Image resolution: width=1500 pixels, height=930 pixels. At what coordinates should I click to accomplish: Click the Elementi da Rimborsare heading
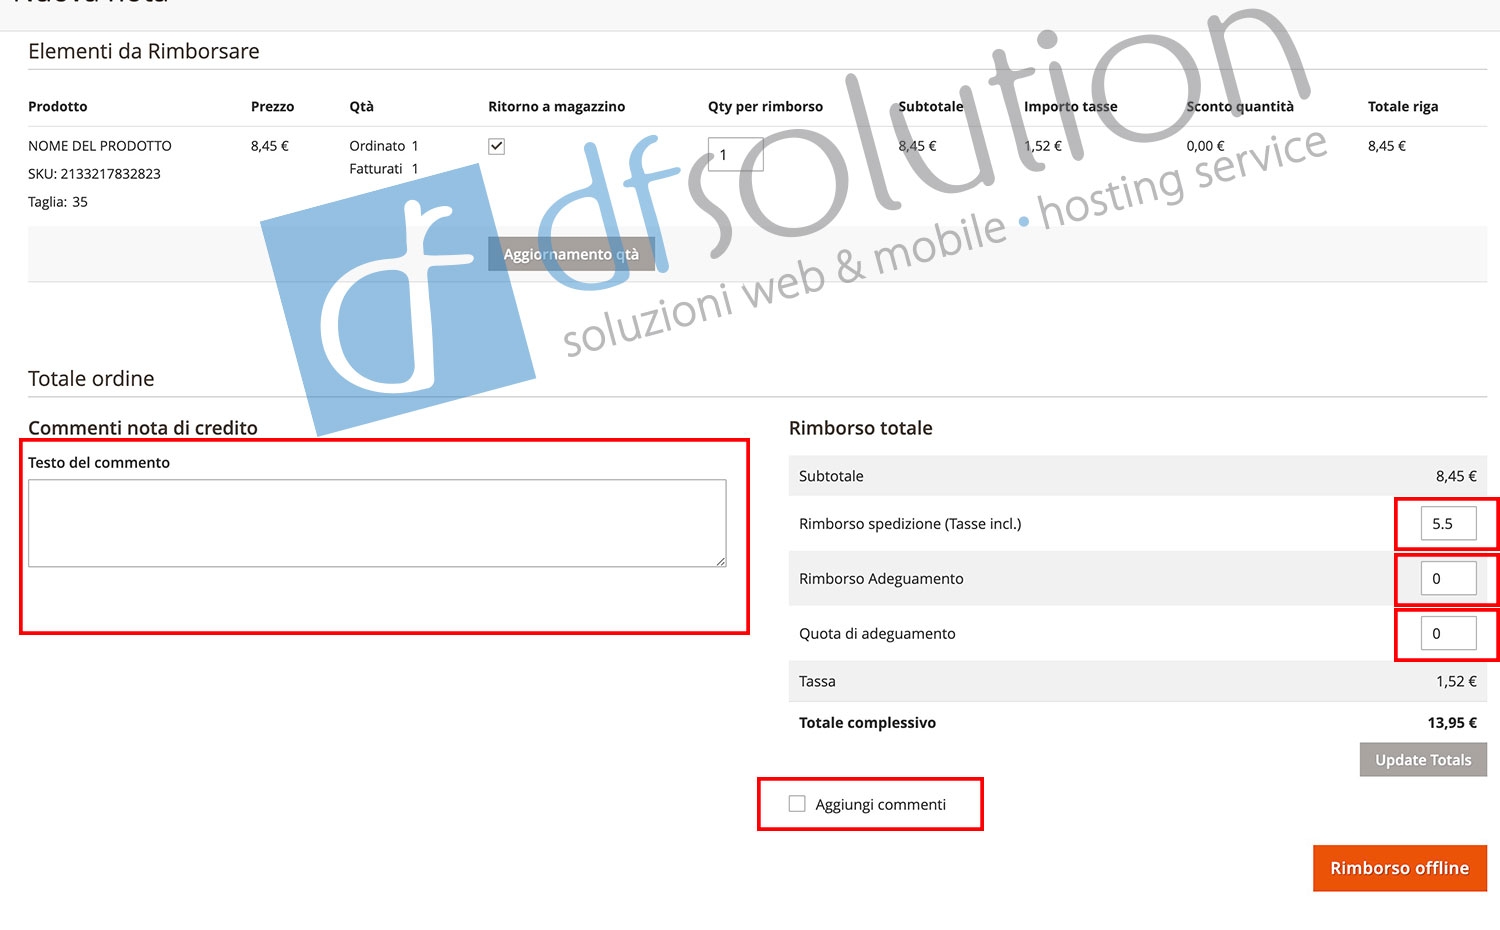click(144, 51)
